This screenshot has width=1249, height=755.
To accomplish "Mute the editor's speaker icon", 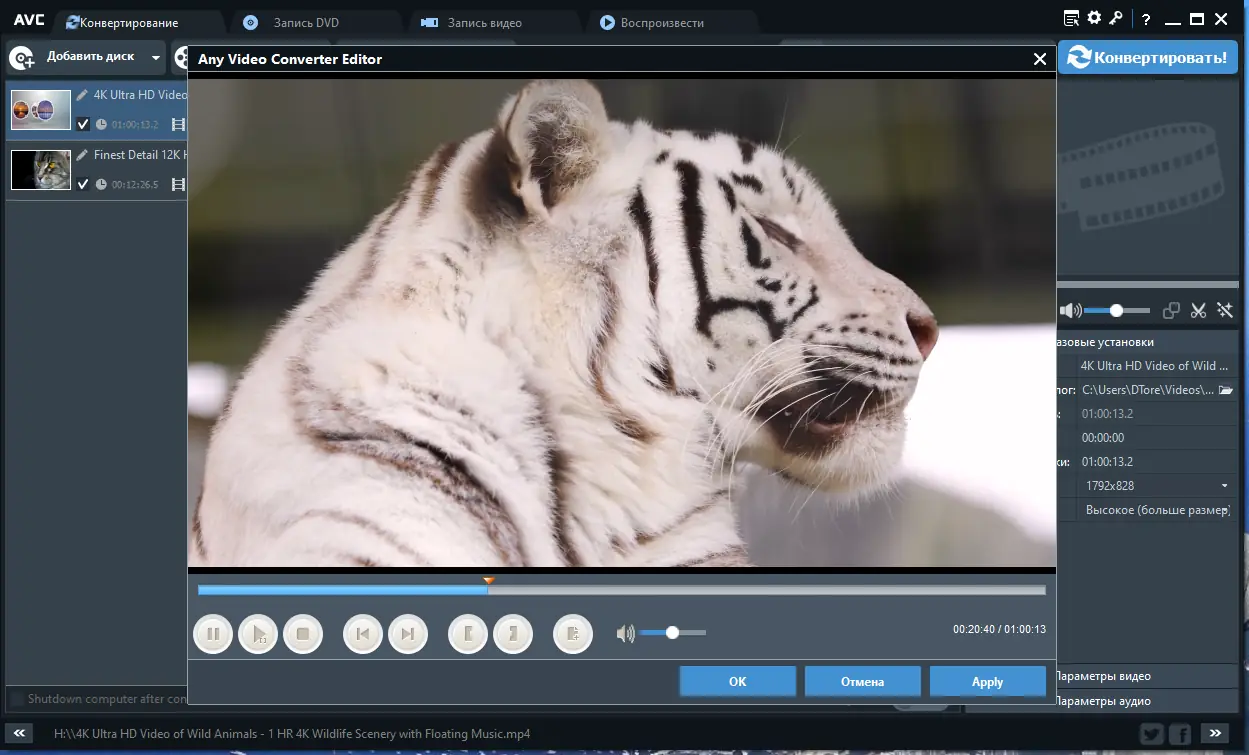I will [x=626, y=633].
